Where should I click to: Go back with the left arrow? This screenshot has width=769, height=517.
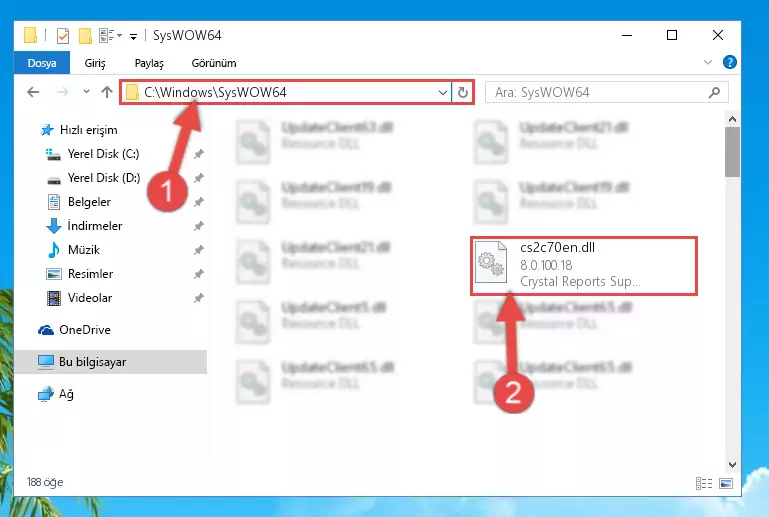[x=33, y=92]
